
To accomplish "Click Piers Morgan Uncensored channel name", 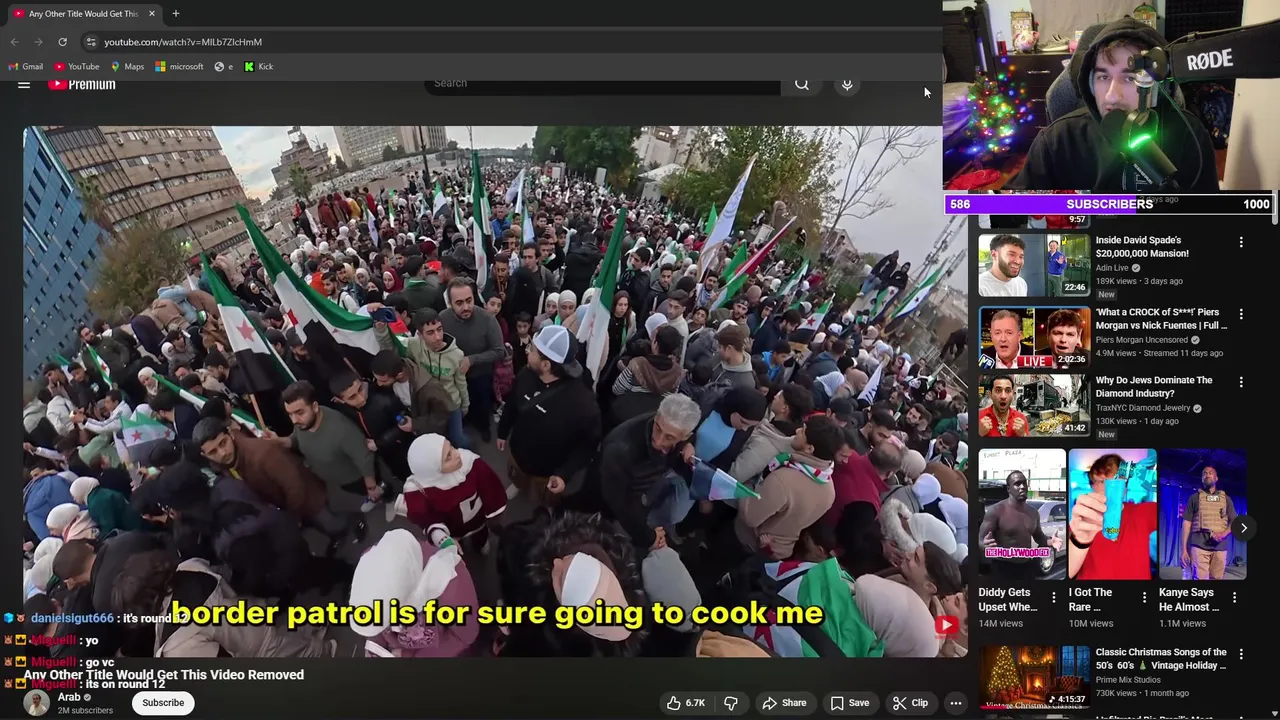I will (1142, 340).
